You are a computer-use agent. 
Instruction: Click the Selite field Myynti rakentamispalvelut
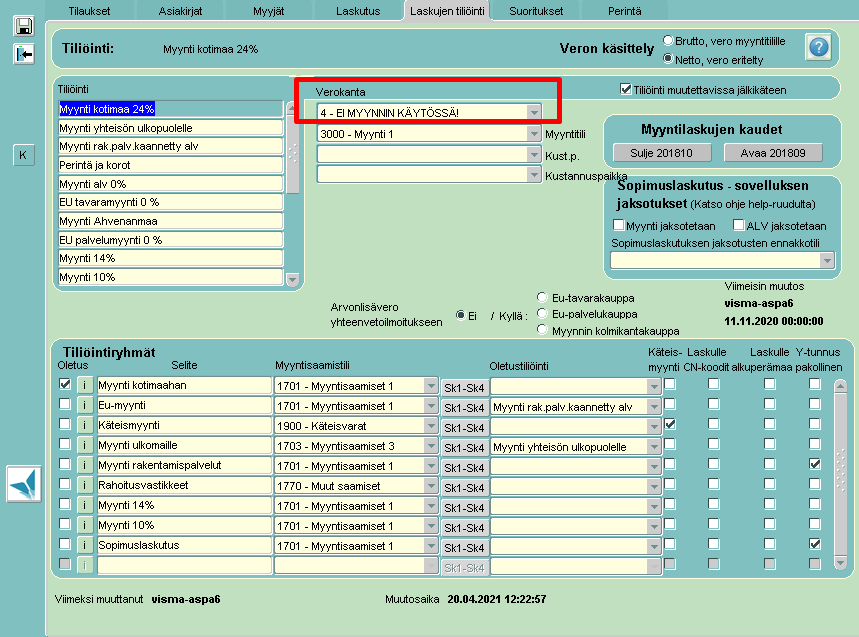click(x=185, y=466)
